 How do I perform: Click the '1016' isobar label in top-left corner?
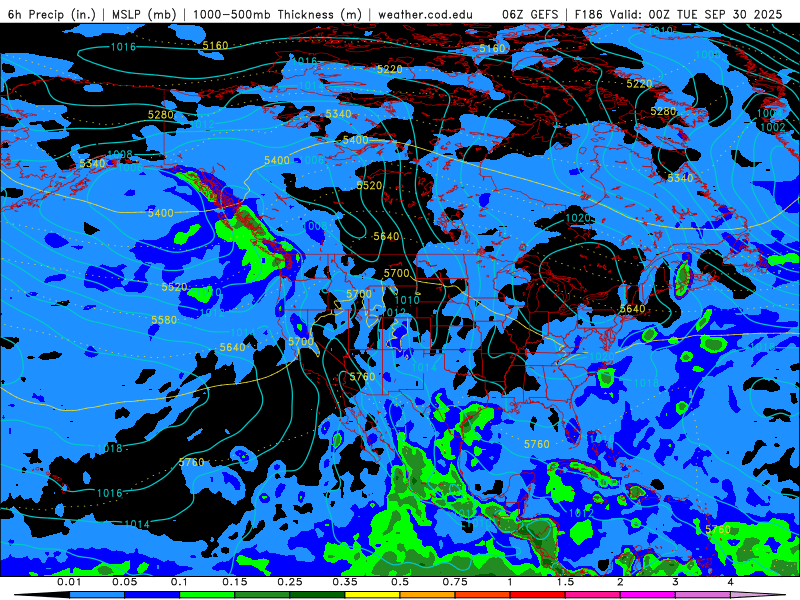pyautogui.click(x=123, y=47)
